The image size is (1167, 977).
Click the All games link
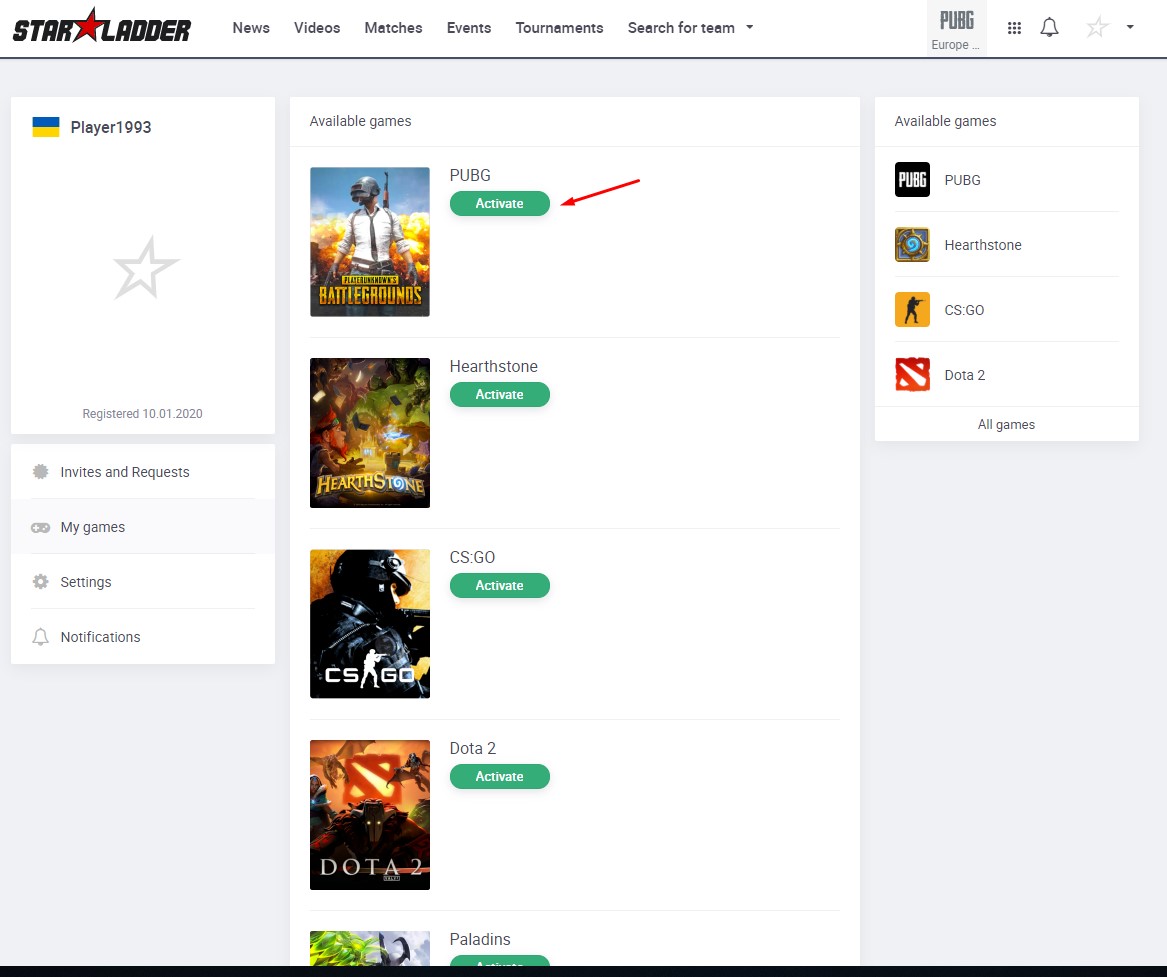[1006, 424]
